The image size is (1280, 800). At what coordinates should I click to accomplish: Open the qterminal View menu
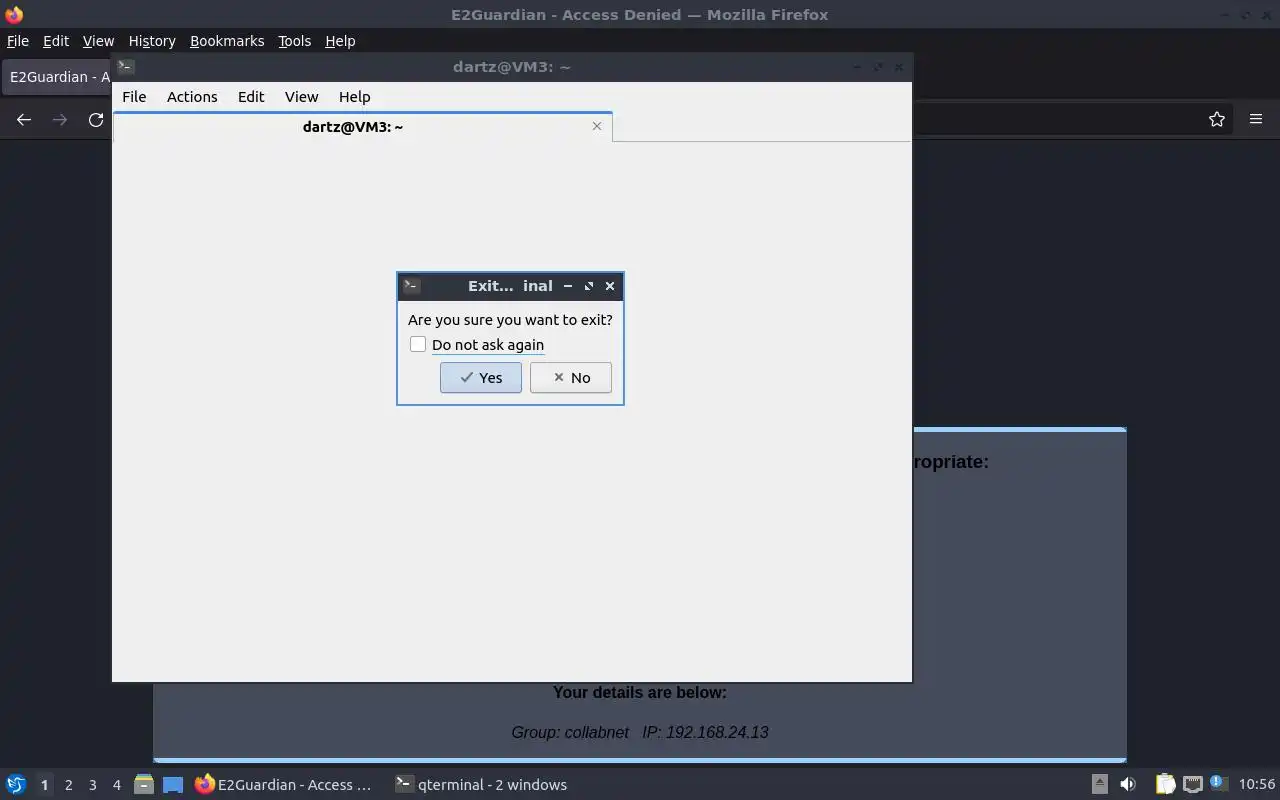pos(301,96)
